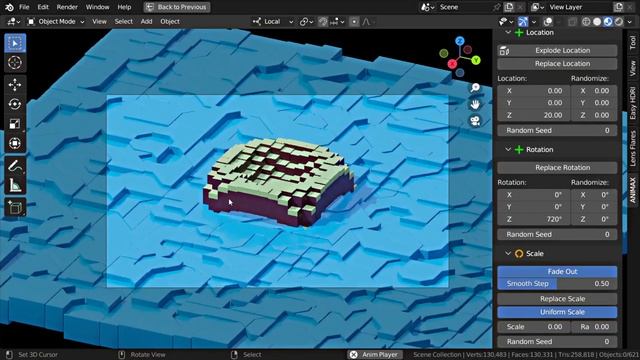Open the ANIMAX sidebar tab
The width and height of the screenshot is (640, 360).
[633, 190]
